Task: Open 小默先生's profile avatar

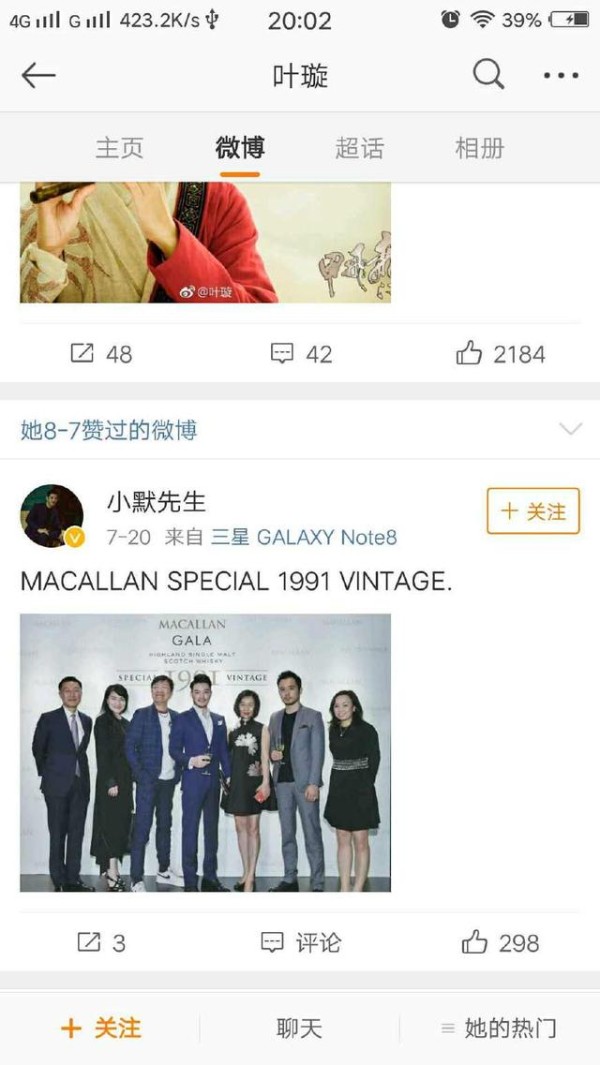Action: [52, 516]
